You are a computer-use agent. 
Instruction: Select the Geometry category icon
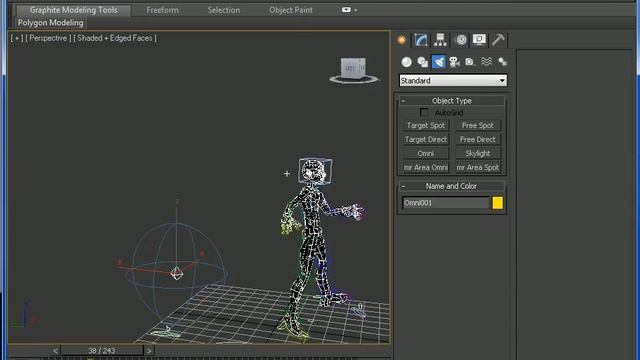click(407, 62)
